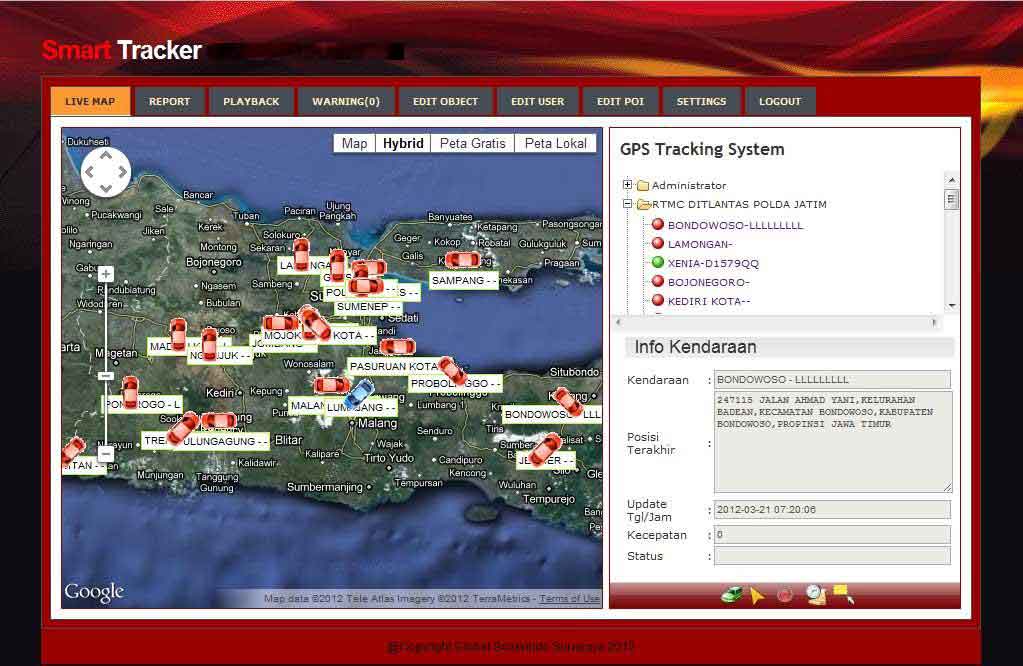Click the red status circle beside LAMONGAN-
This screenshot has width=1023, height=666.
[x=657, y=243]
